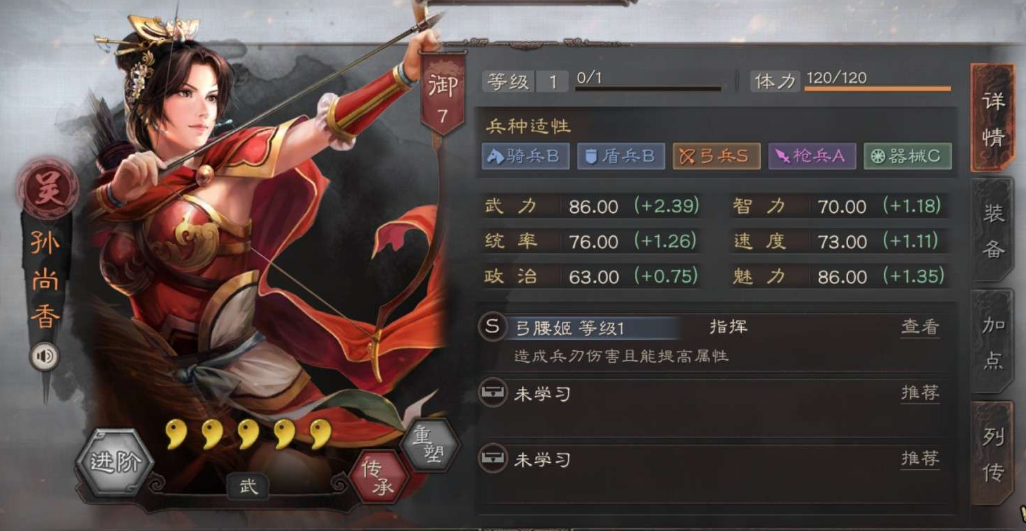Image resolution: width=1026 pixels, height=531 pixels.
Task: Select the 枪兵A spearman aptitude badge
Action: 812,156
